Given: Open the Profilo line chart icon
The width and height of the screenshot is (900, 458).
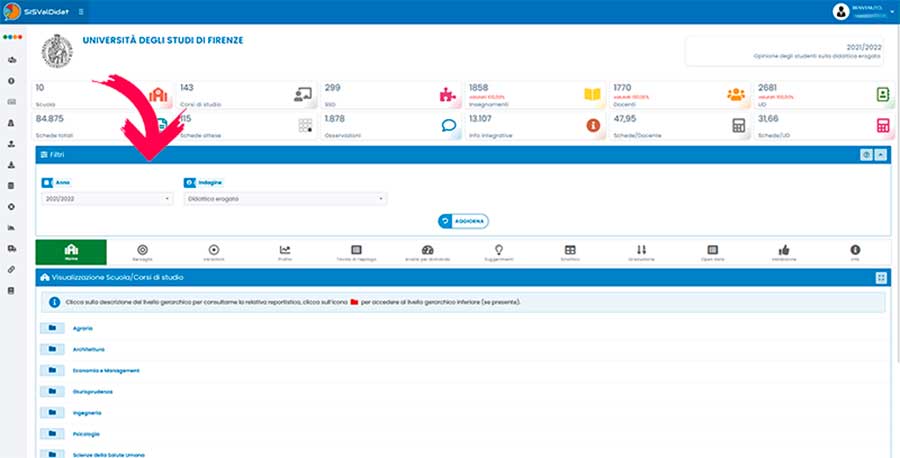Looking at the screenshot, I should (x=285, y=252).
